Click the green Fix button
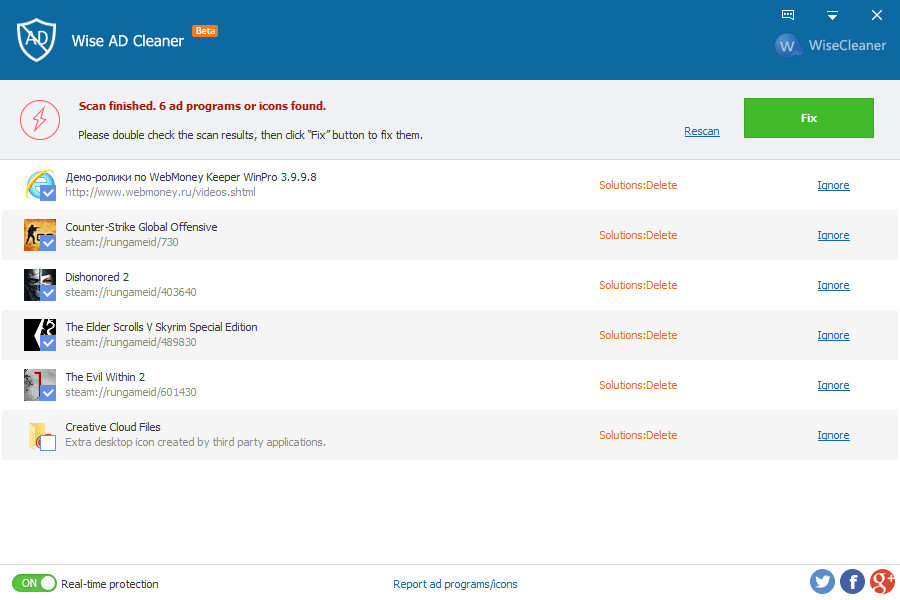This screenshot has height=600, width=900. (x=809, y=118)
